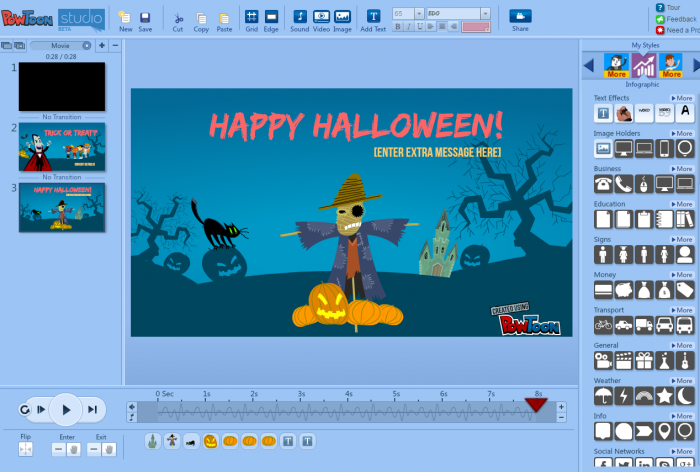Open the Video import icon
Screen dimensions: 700x472
click(x=321, y=21)
